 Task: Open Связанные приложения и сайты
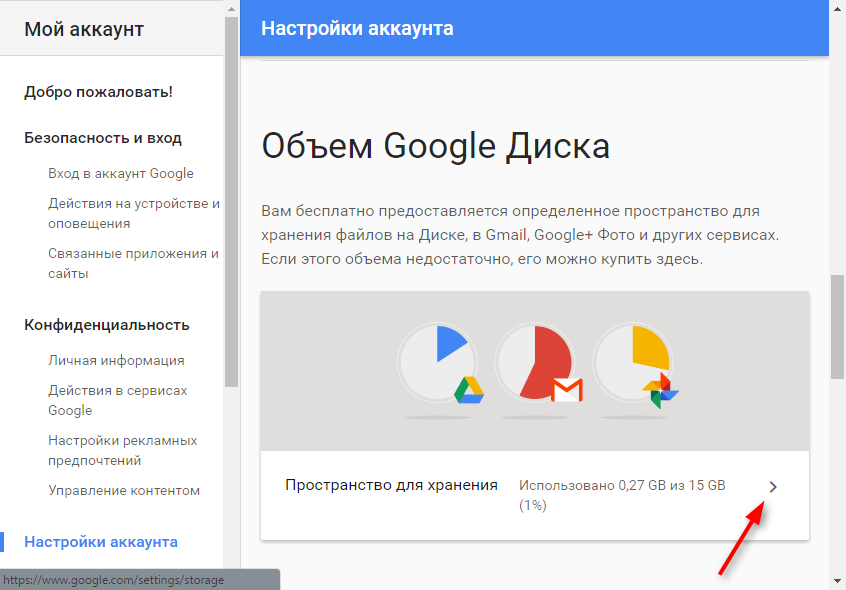[133, 263]
